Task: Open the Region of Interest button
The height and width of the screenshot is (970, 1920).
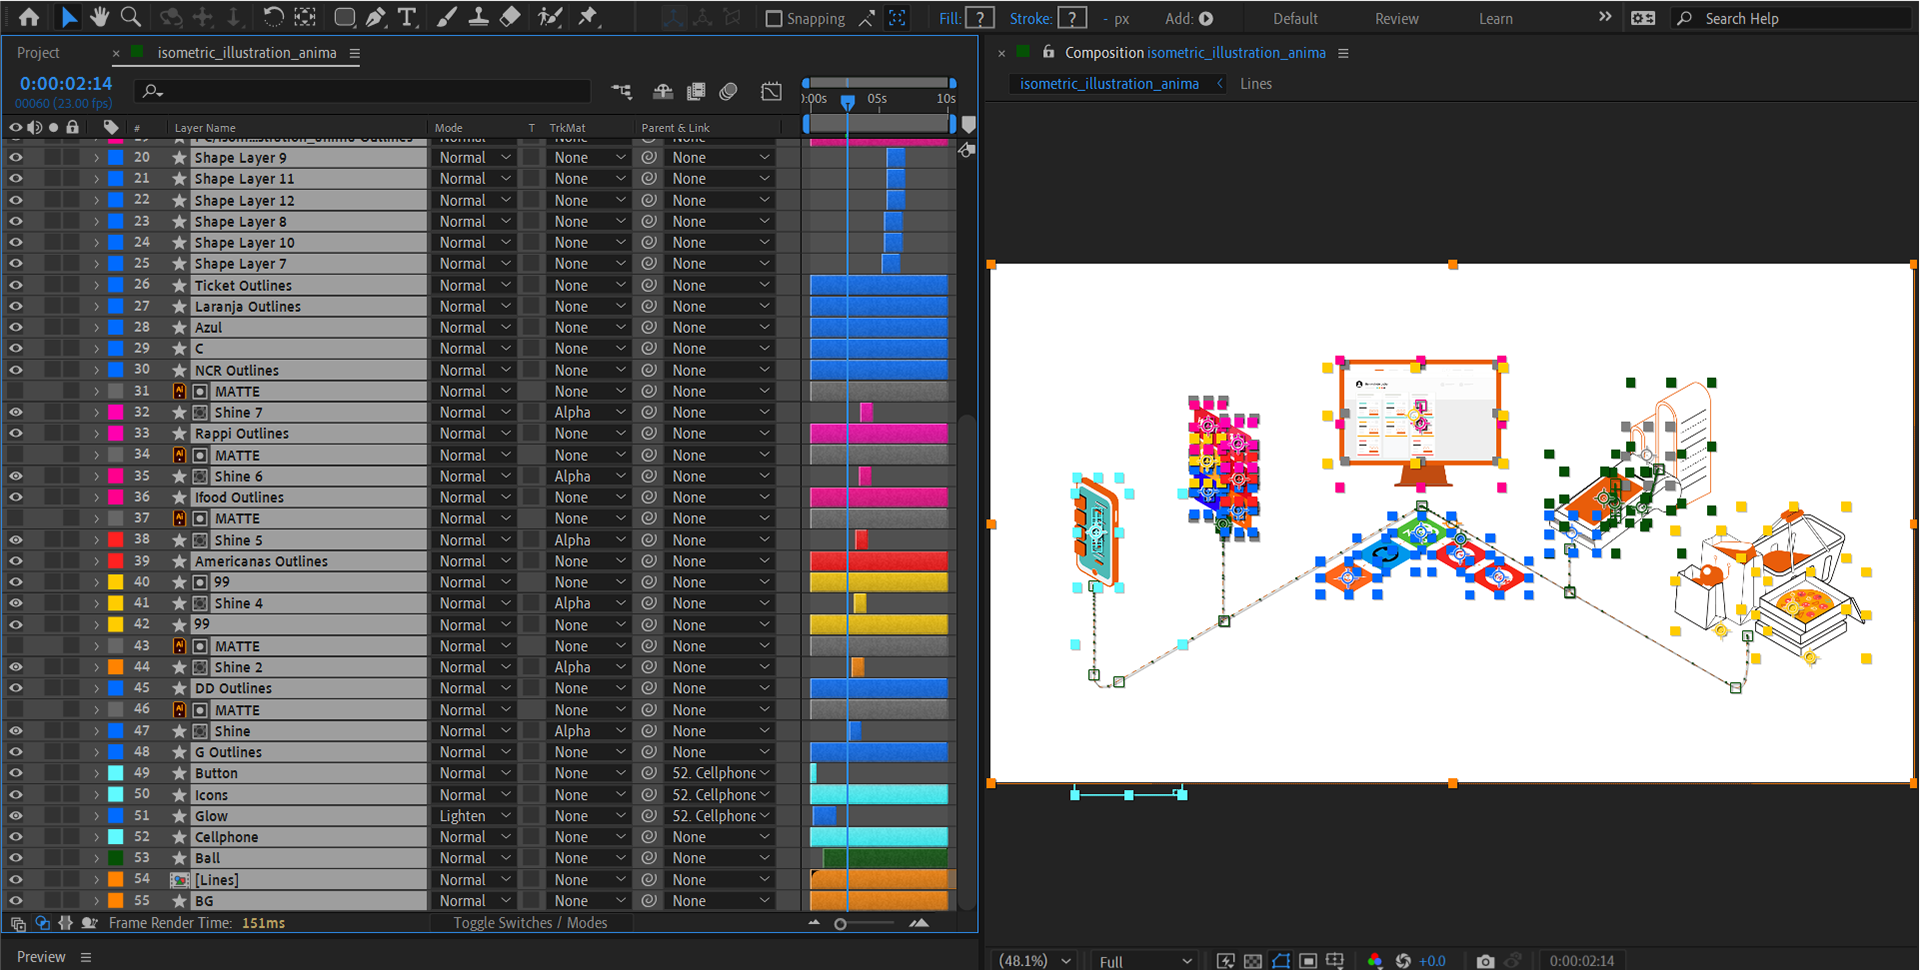Action: tap(1308, 961)
